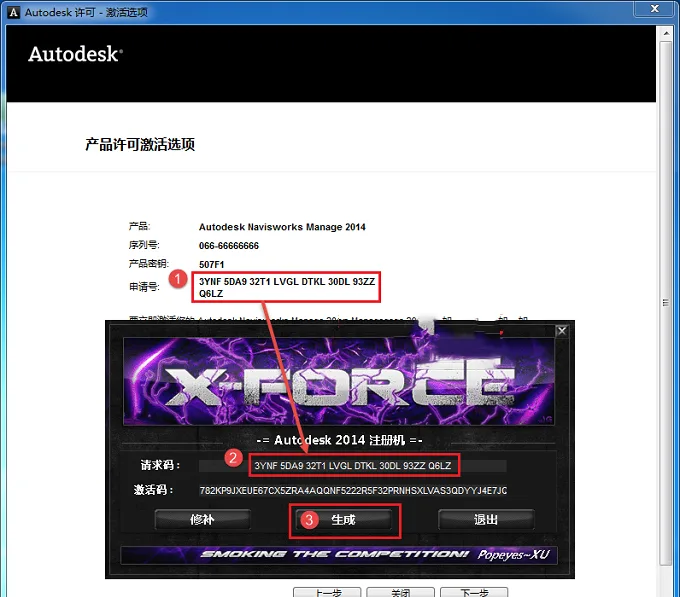The image size is (680, 597).
Task: Click the 退出 exit button in keygen
Action: pos(486,519)
